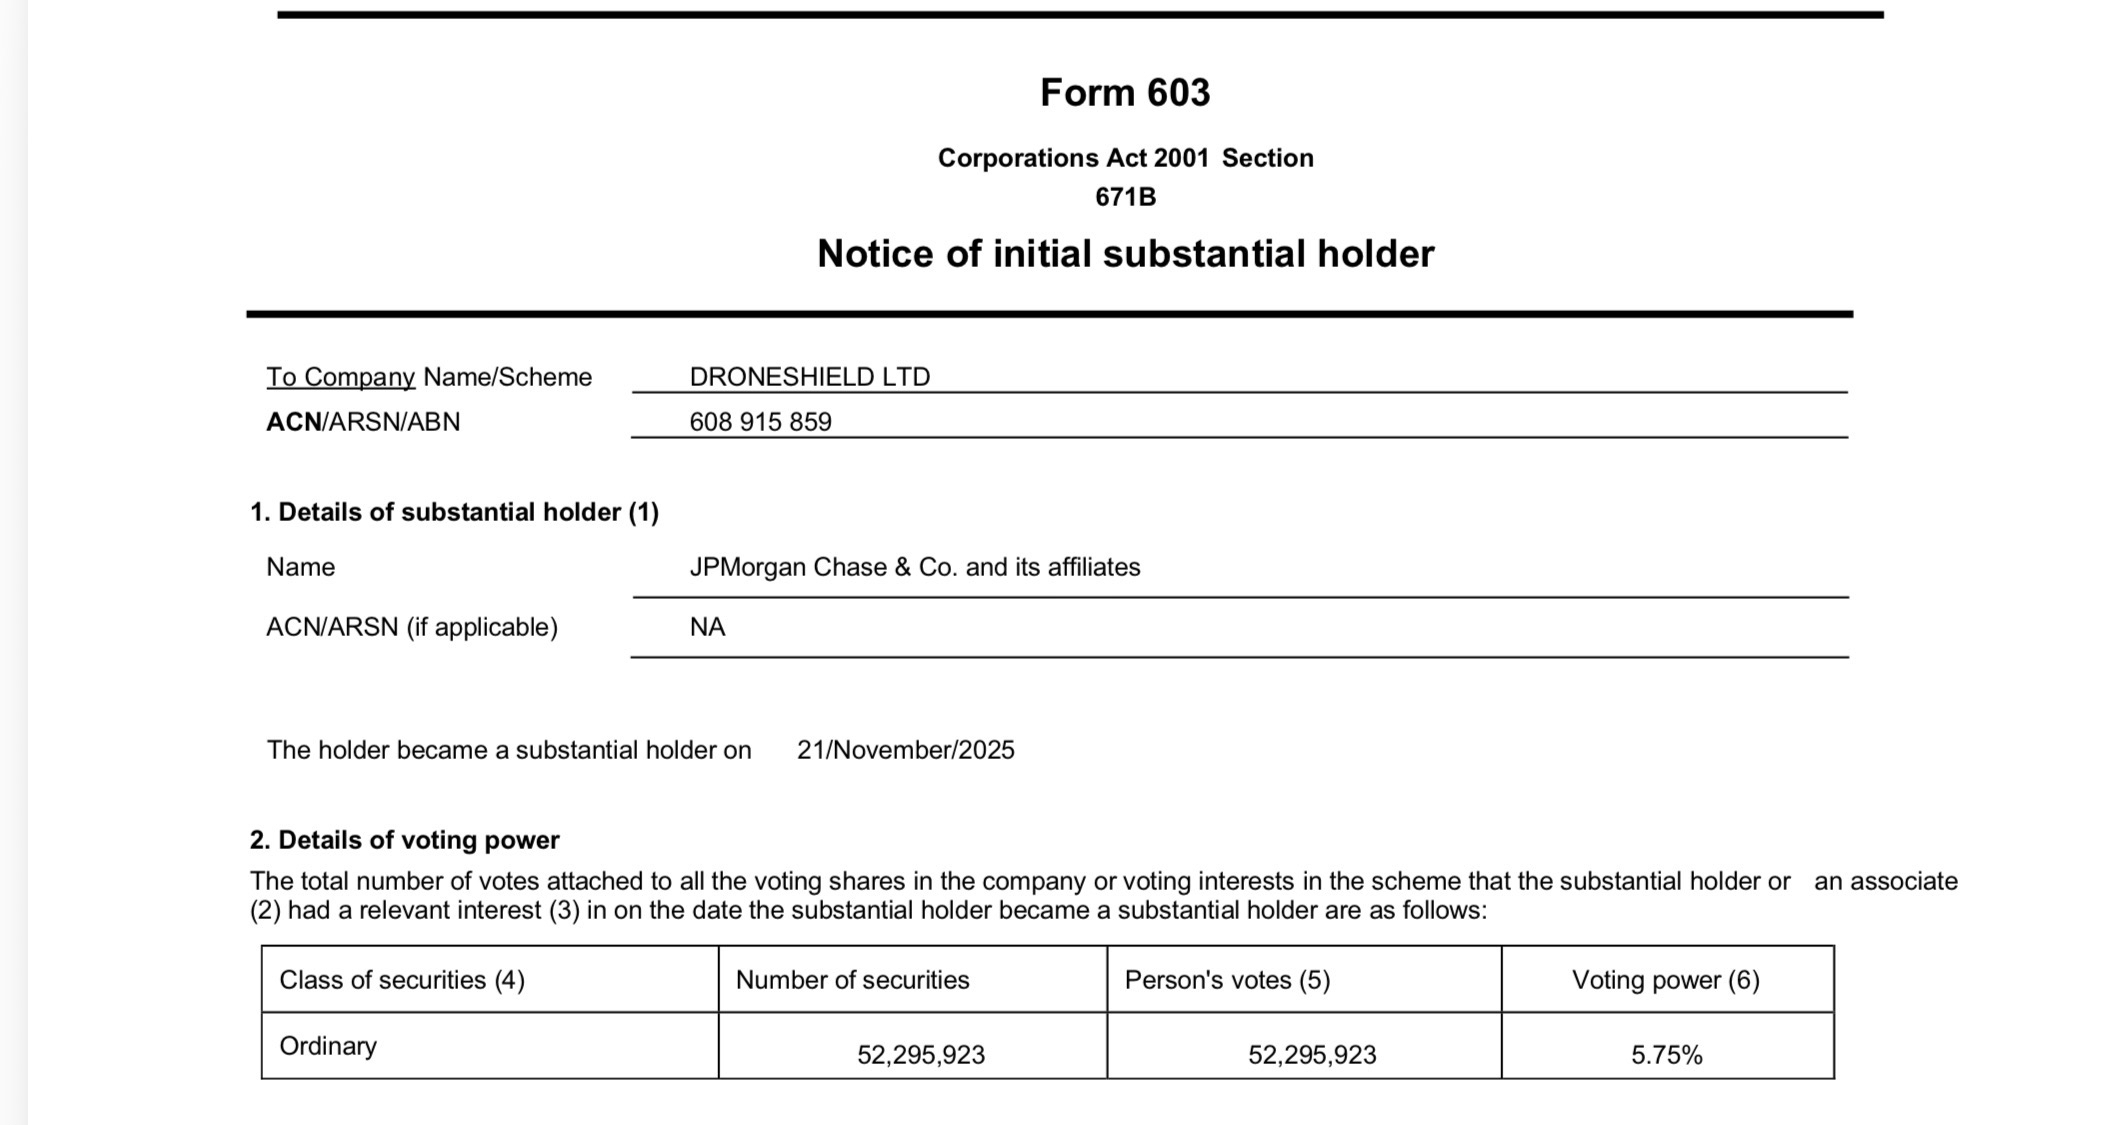Click the Voting power column header
Image resolution: width=2126 pixels, height=1125 pixels.
1665,980
